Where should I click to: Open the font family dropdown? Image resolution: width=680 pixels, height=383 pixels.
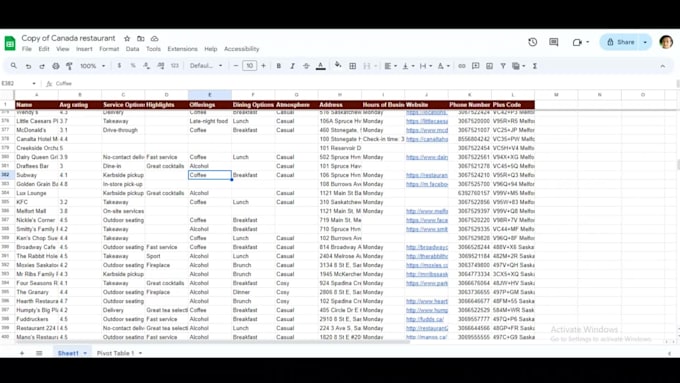click(x=206, y=66)
